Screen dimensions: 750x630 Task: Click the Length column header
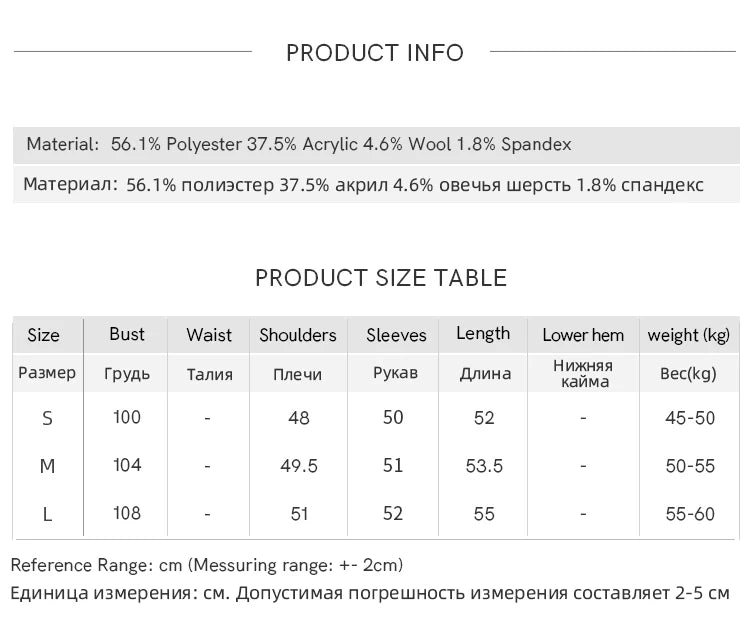[x=483, y=334]
